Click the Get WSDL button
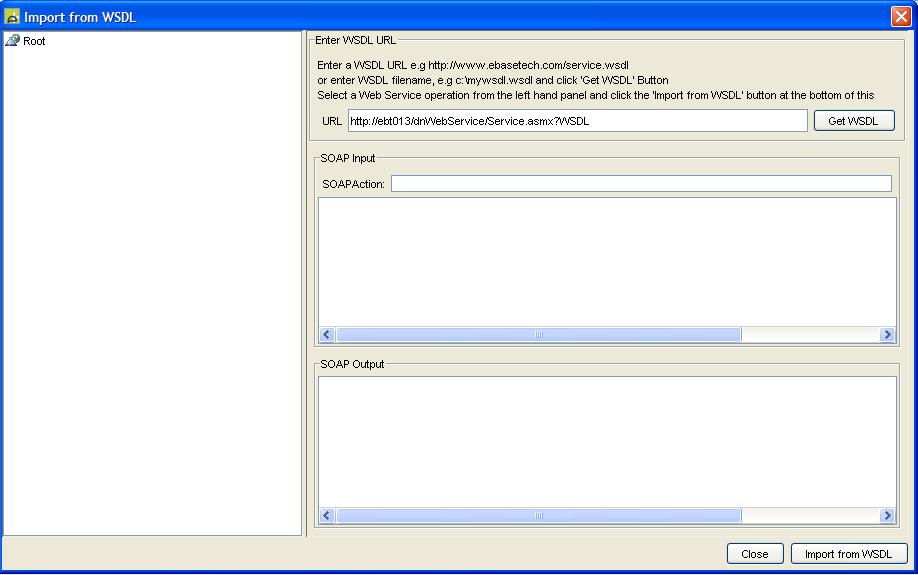 (853, 121)
